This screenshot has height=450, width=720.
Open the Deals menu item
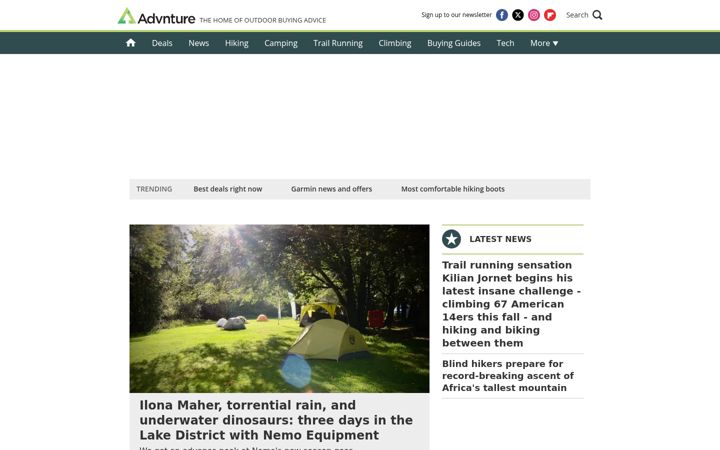pyautogui.click(x=162, y=43)
